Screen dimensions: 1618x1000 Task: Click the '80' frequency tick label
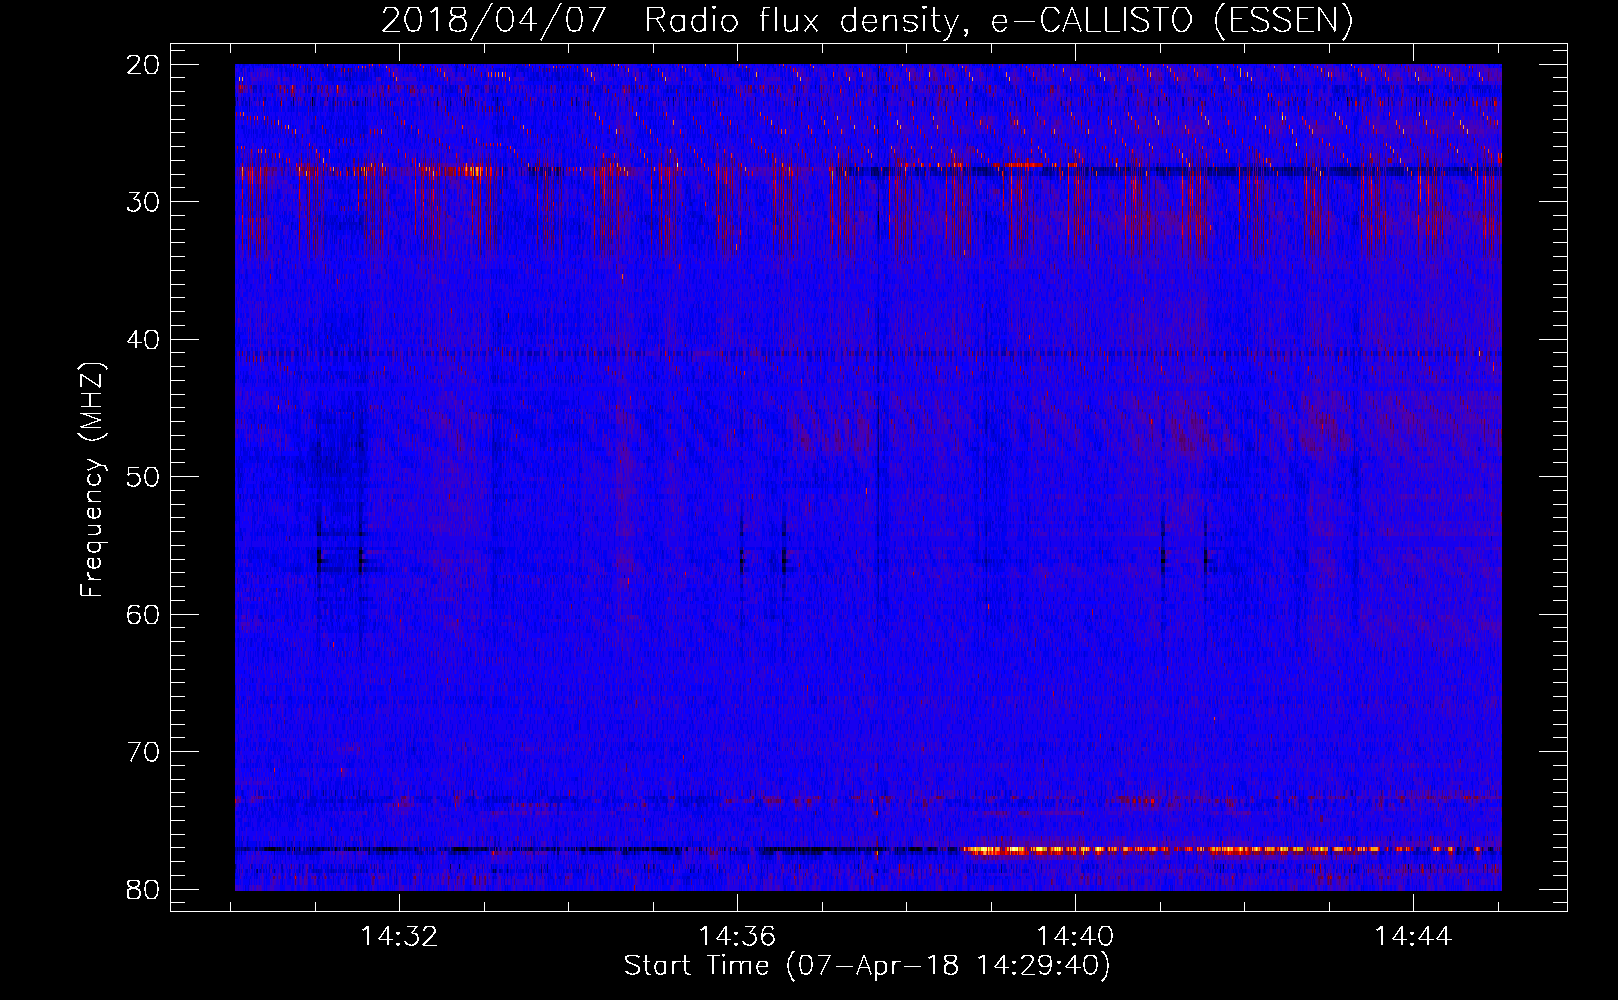click(x=144, y=889)
